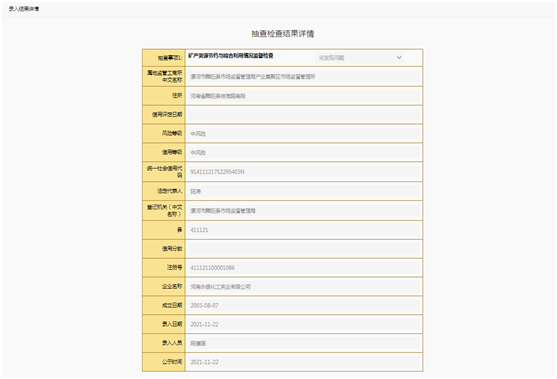The image size is (557, 379).
Task: Click the 统一社会信用代码 field
Action: tap(304, 172)
